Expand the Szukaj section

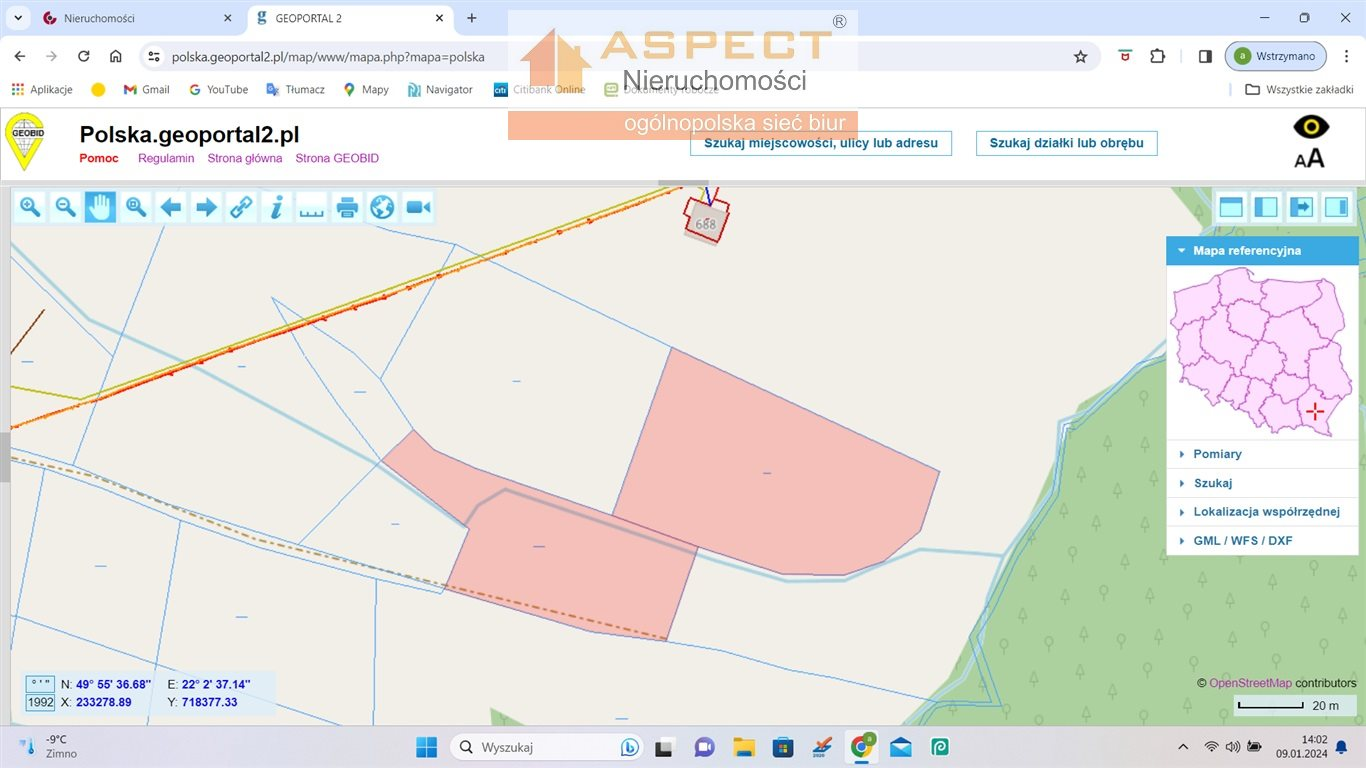pyautogui.click(x=1262, y=483)
